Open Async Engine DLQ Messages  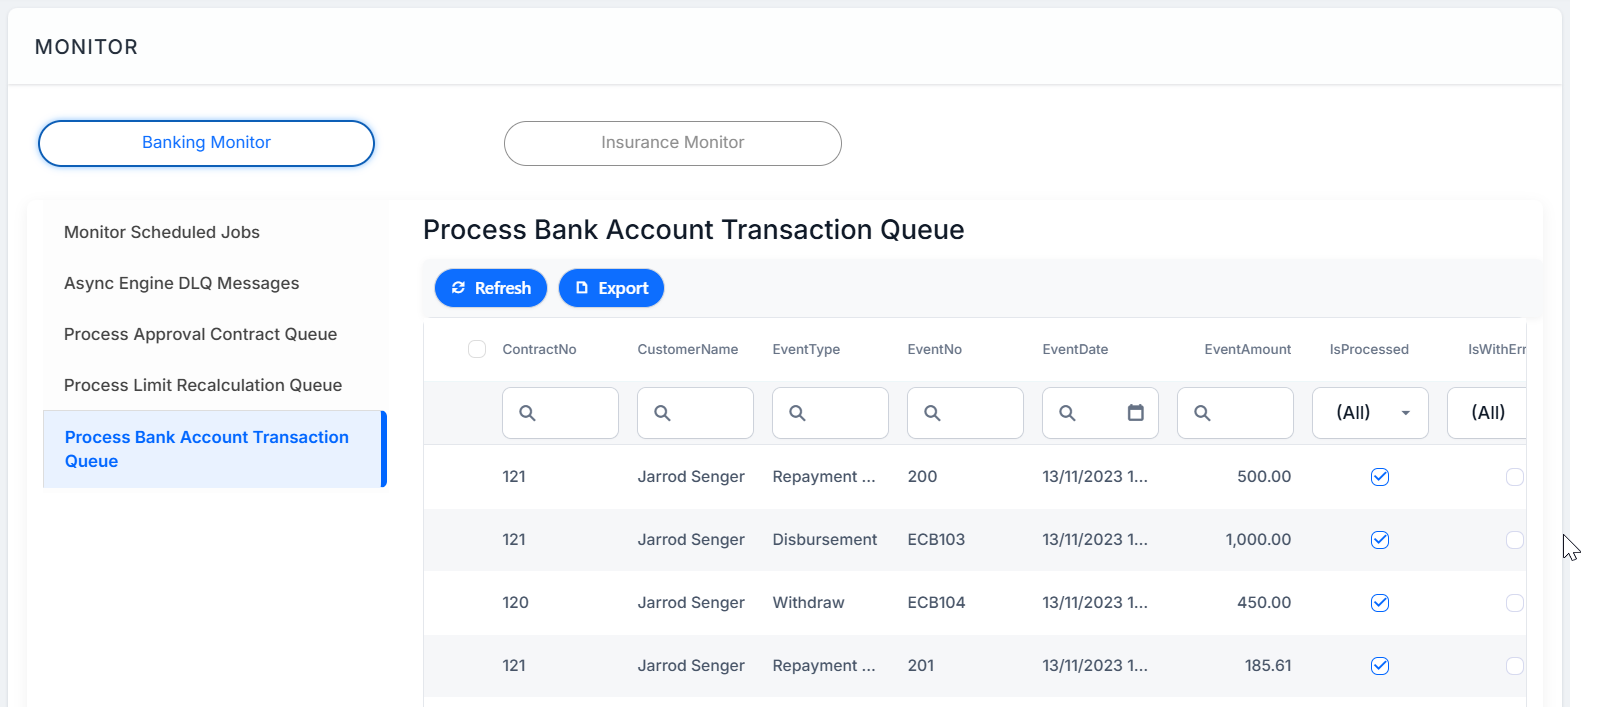click(x=181, y=283)
